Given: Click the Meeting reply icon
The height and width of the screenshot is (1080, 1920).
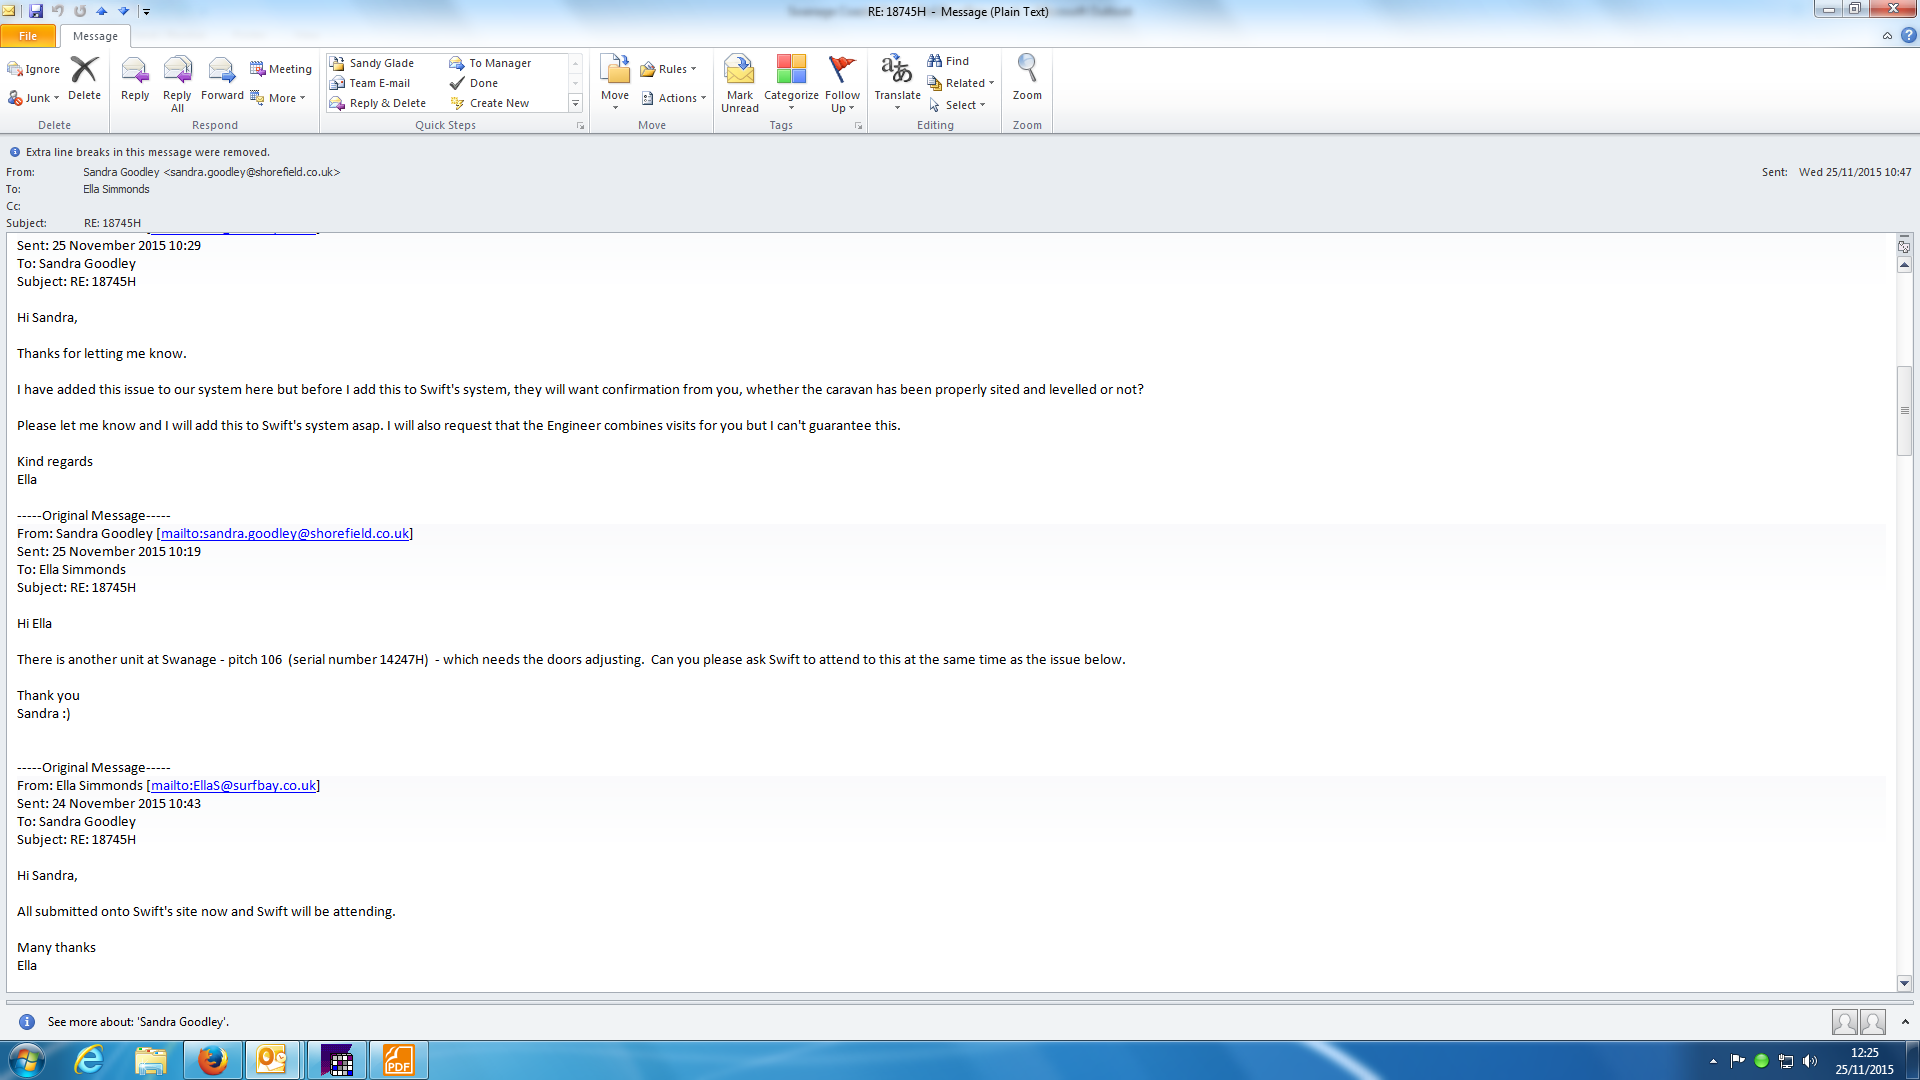Looking at the screenshot, I should (x=281, y=69).
